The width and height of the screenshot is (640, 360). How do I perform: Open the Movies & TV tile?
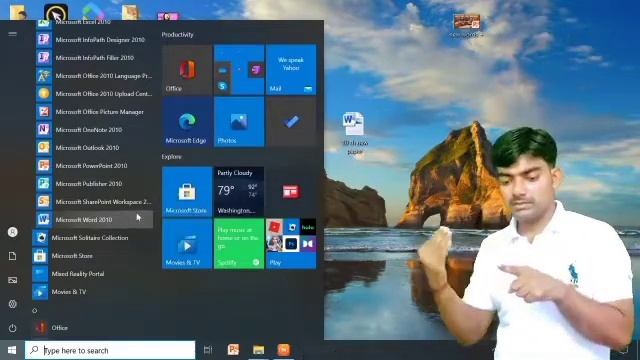[187, 244]
